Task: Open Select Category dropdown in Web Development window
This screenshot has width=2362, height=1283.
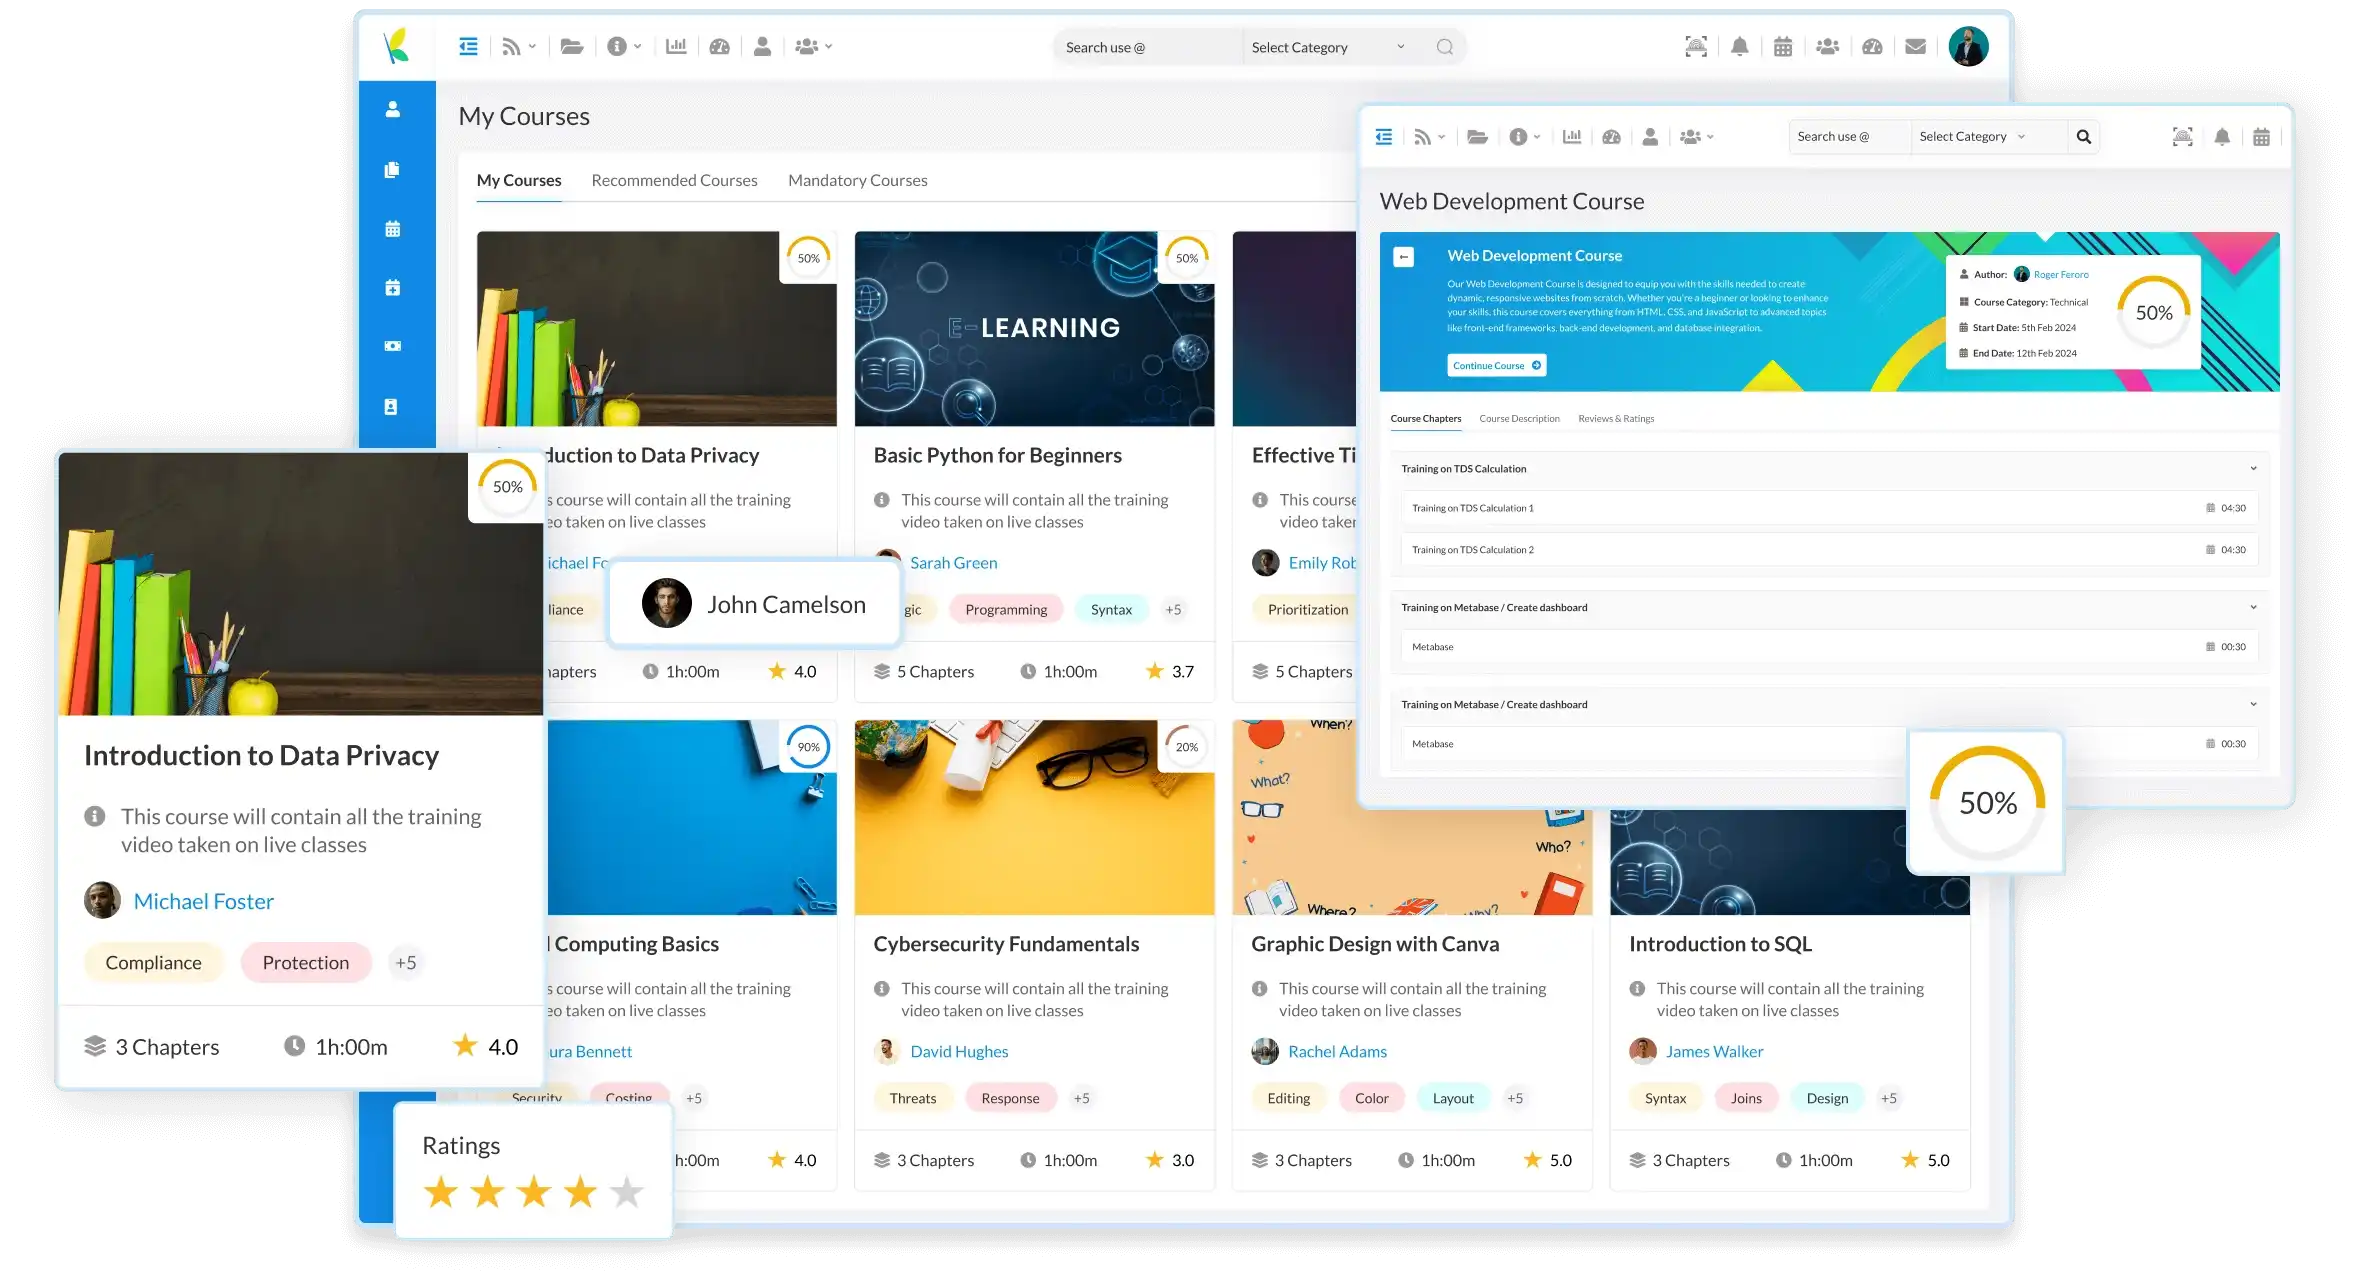Action: [1973, 137]
